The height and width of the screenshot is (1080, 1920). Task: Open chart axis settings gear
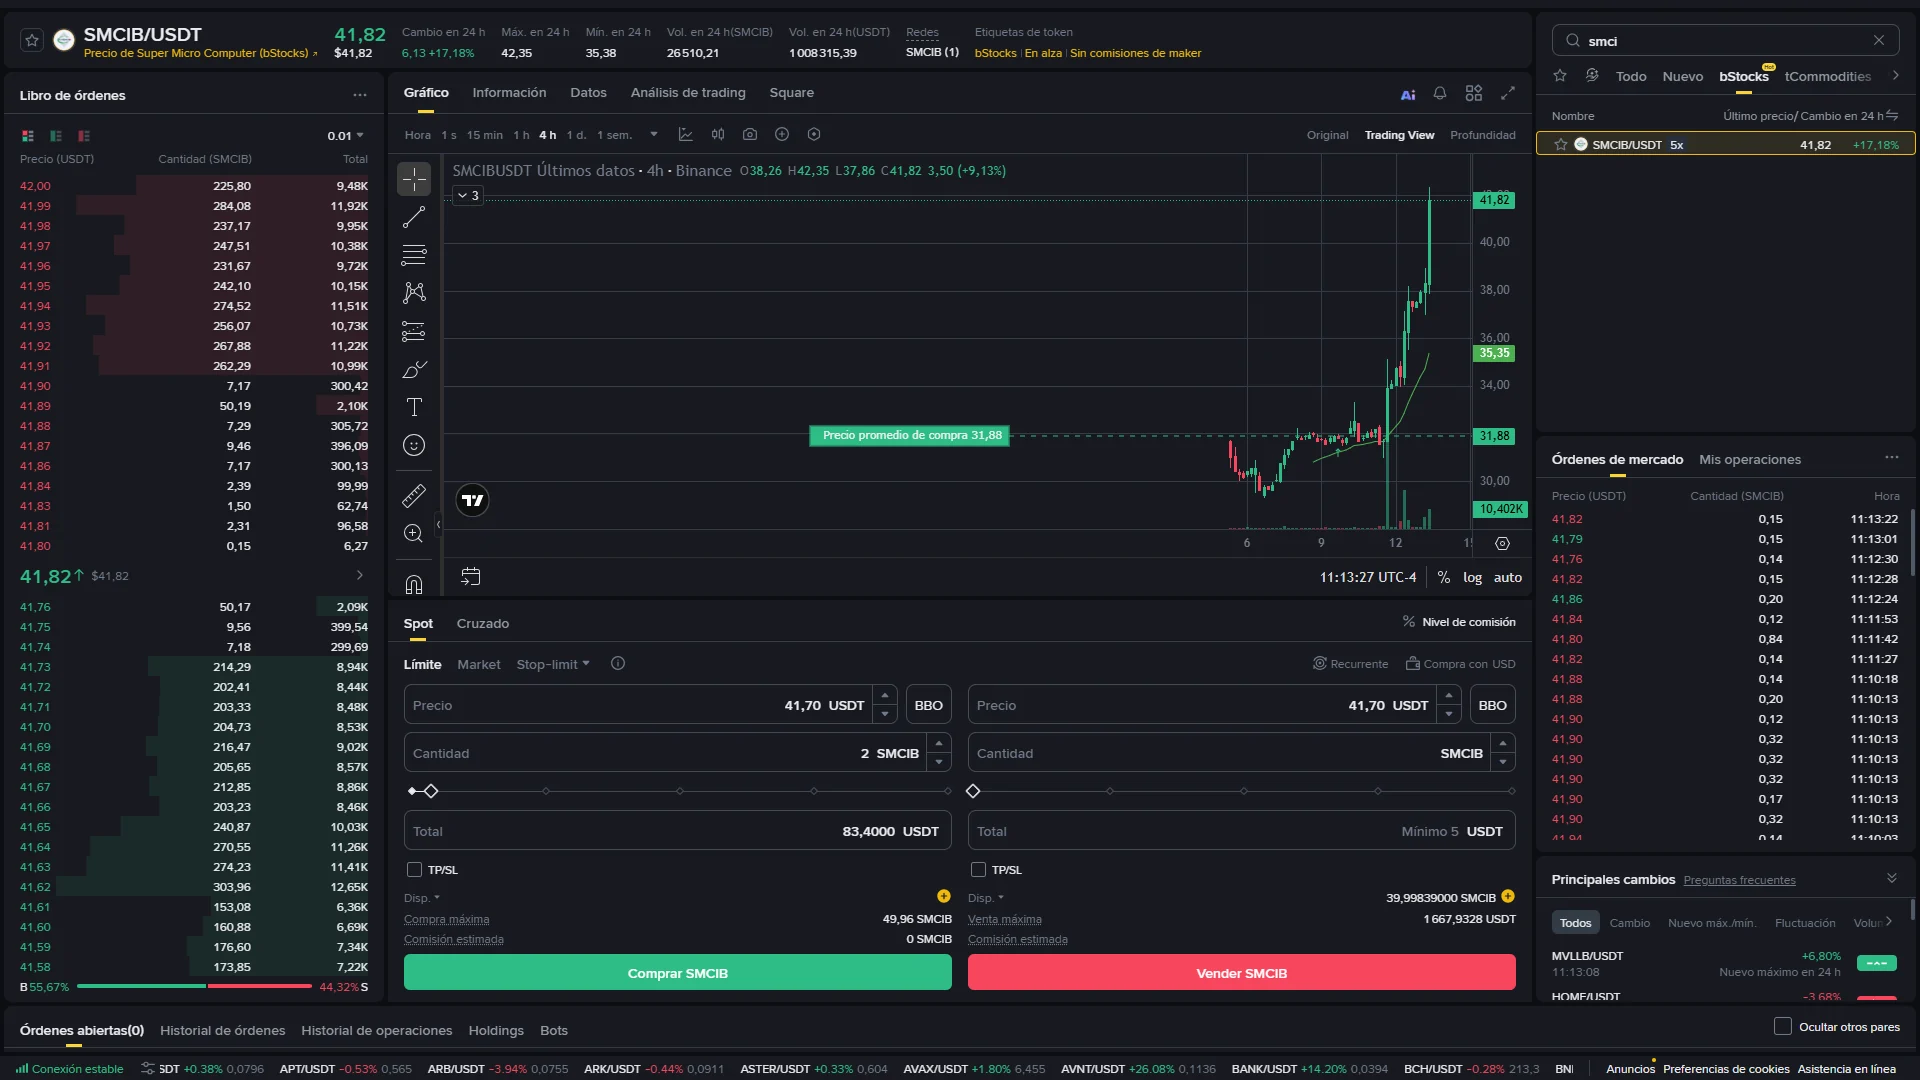(x=1502, y=543)
